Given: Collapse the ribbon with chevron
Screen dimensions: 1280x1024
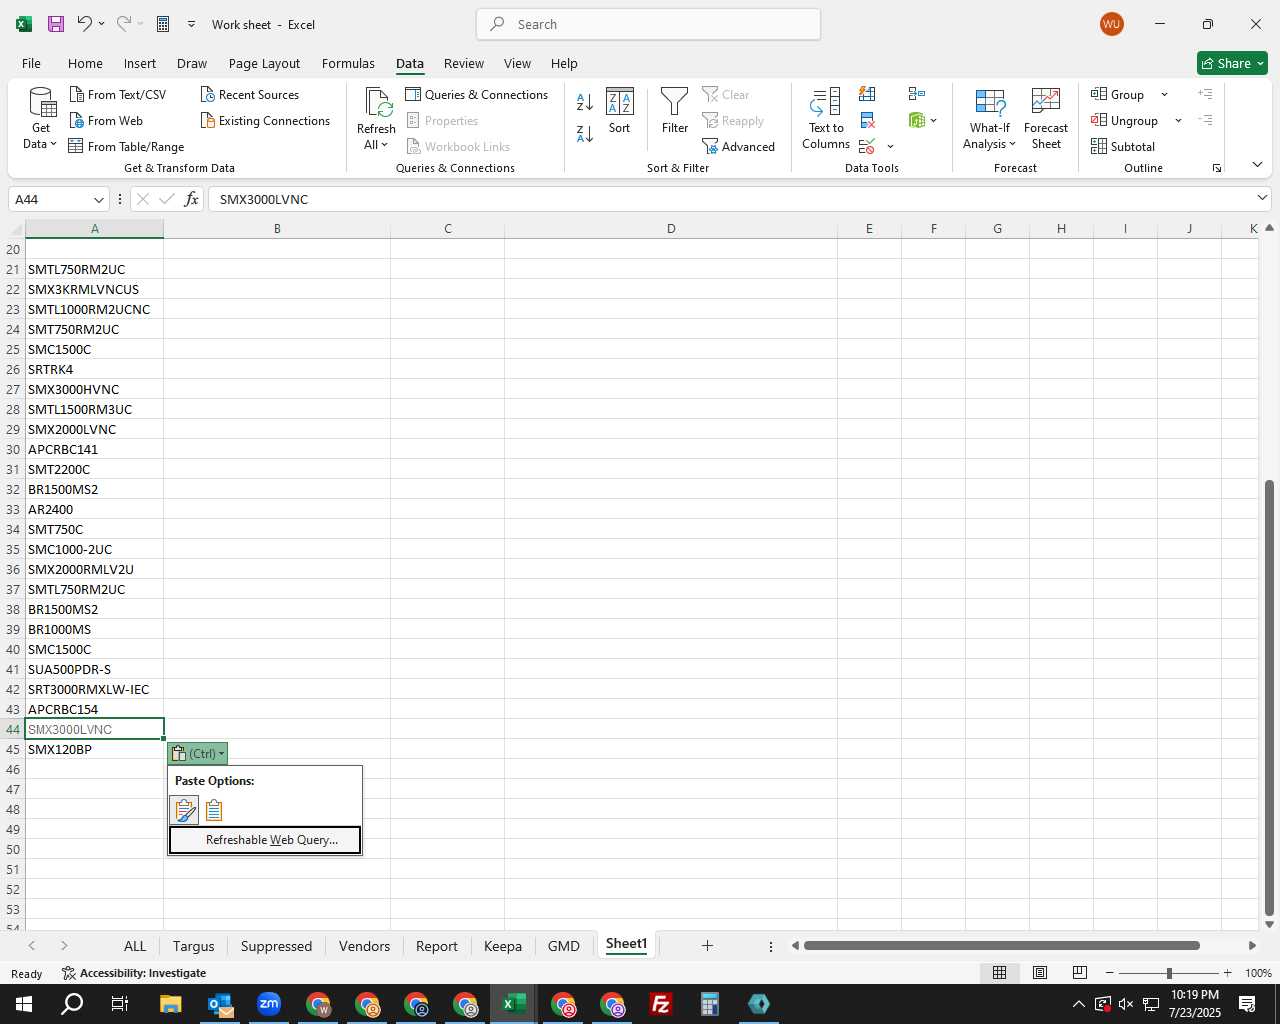Looking at the screenshot, I should (1257, 164).
